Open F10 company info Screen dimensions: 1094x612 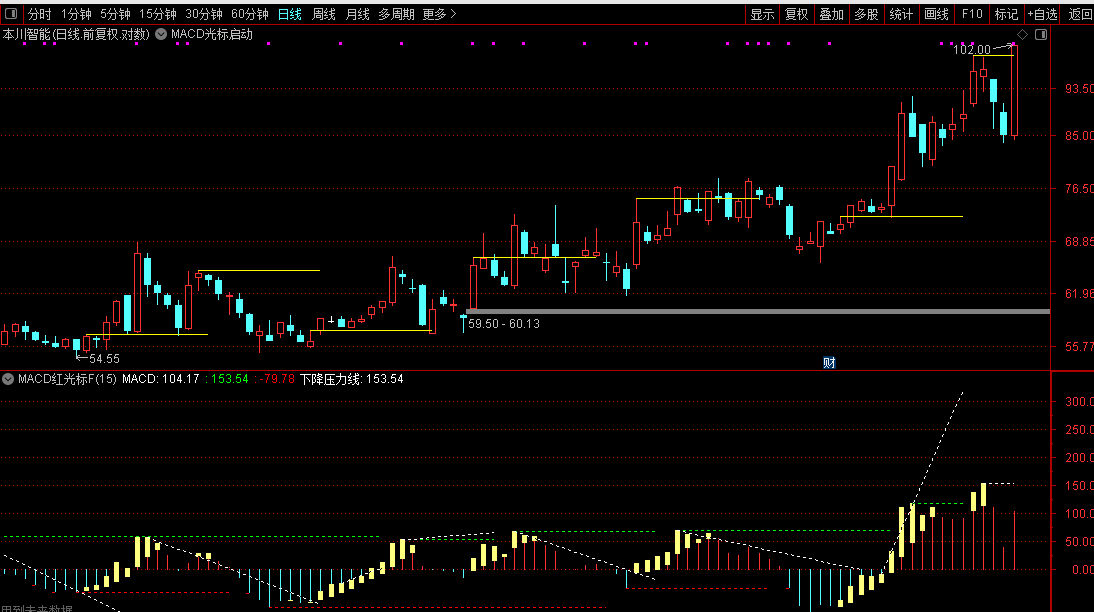click(972, 14)
